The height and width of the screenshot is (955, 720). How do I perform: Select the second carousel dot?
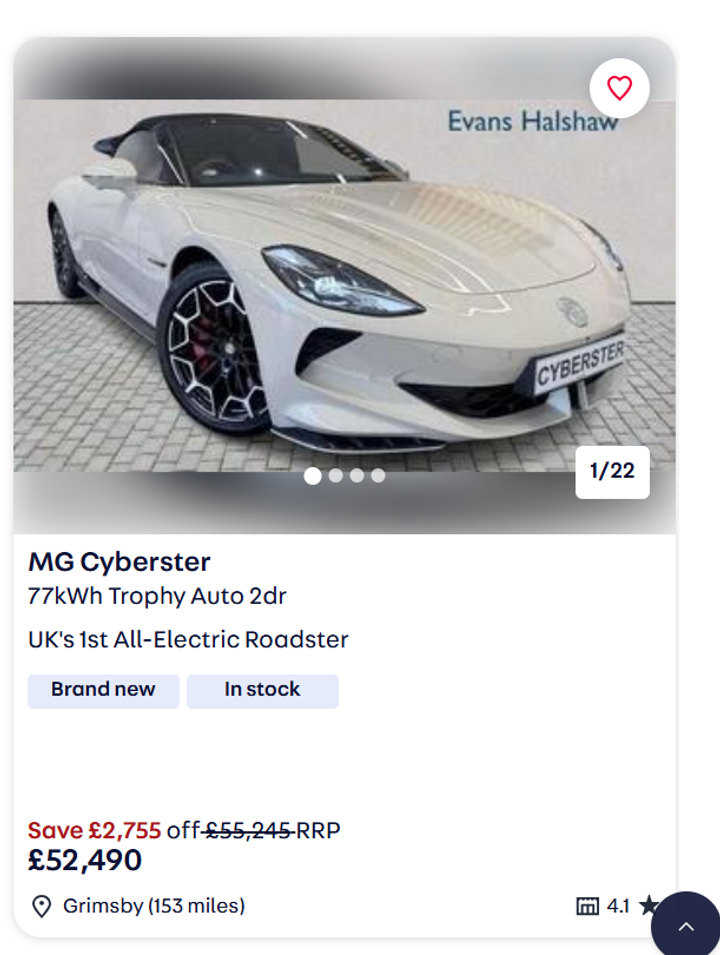(336, 476)
